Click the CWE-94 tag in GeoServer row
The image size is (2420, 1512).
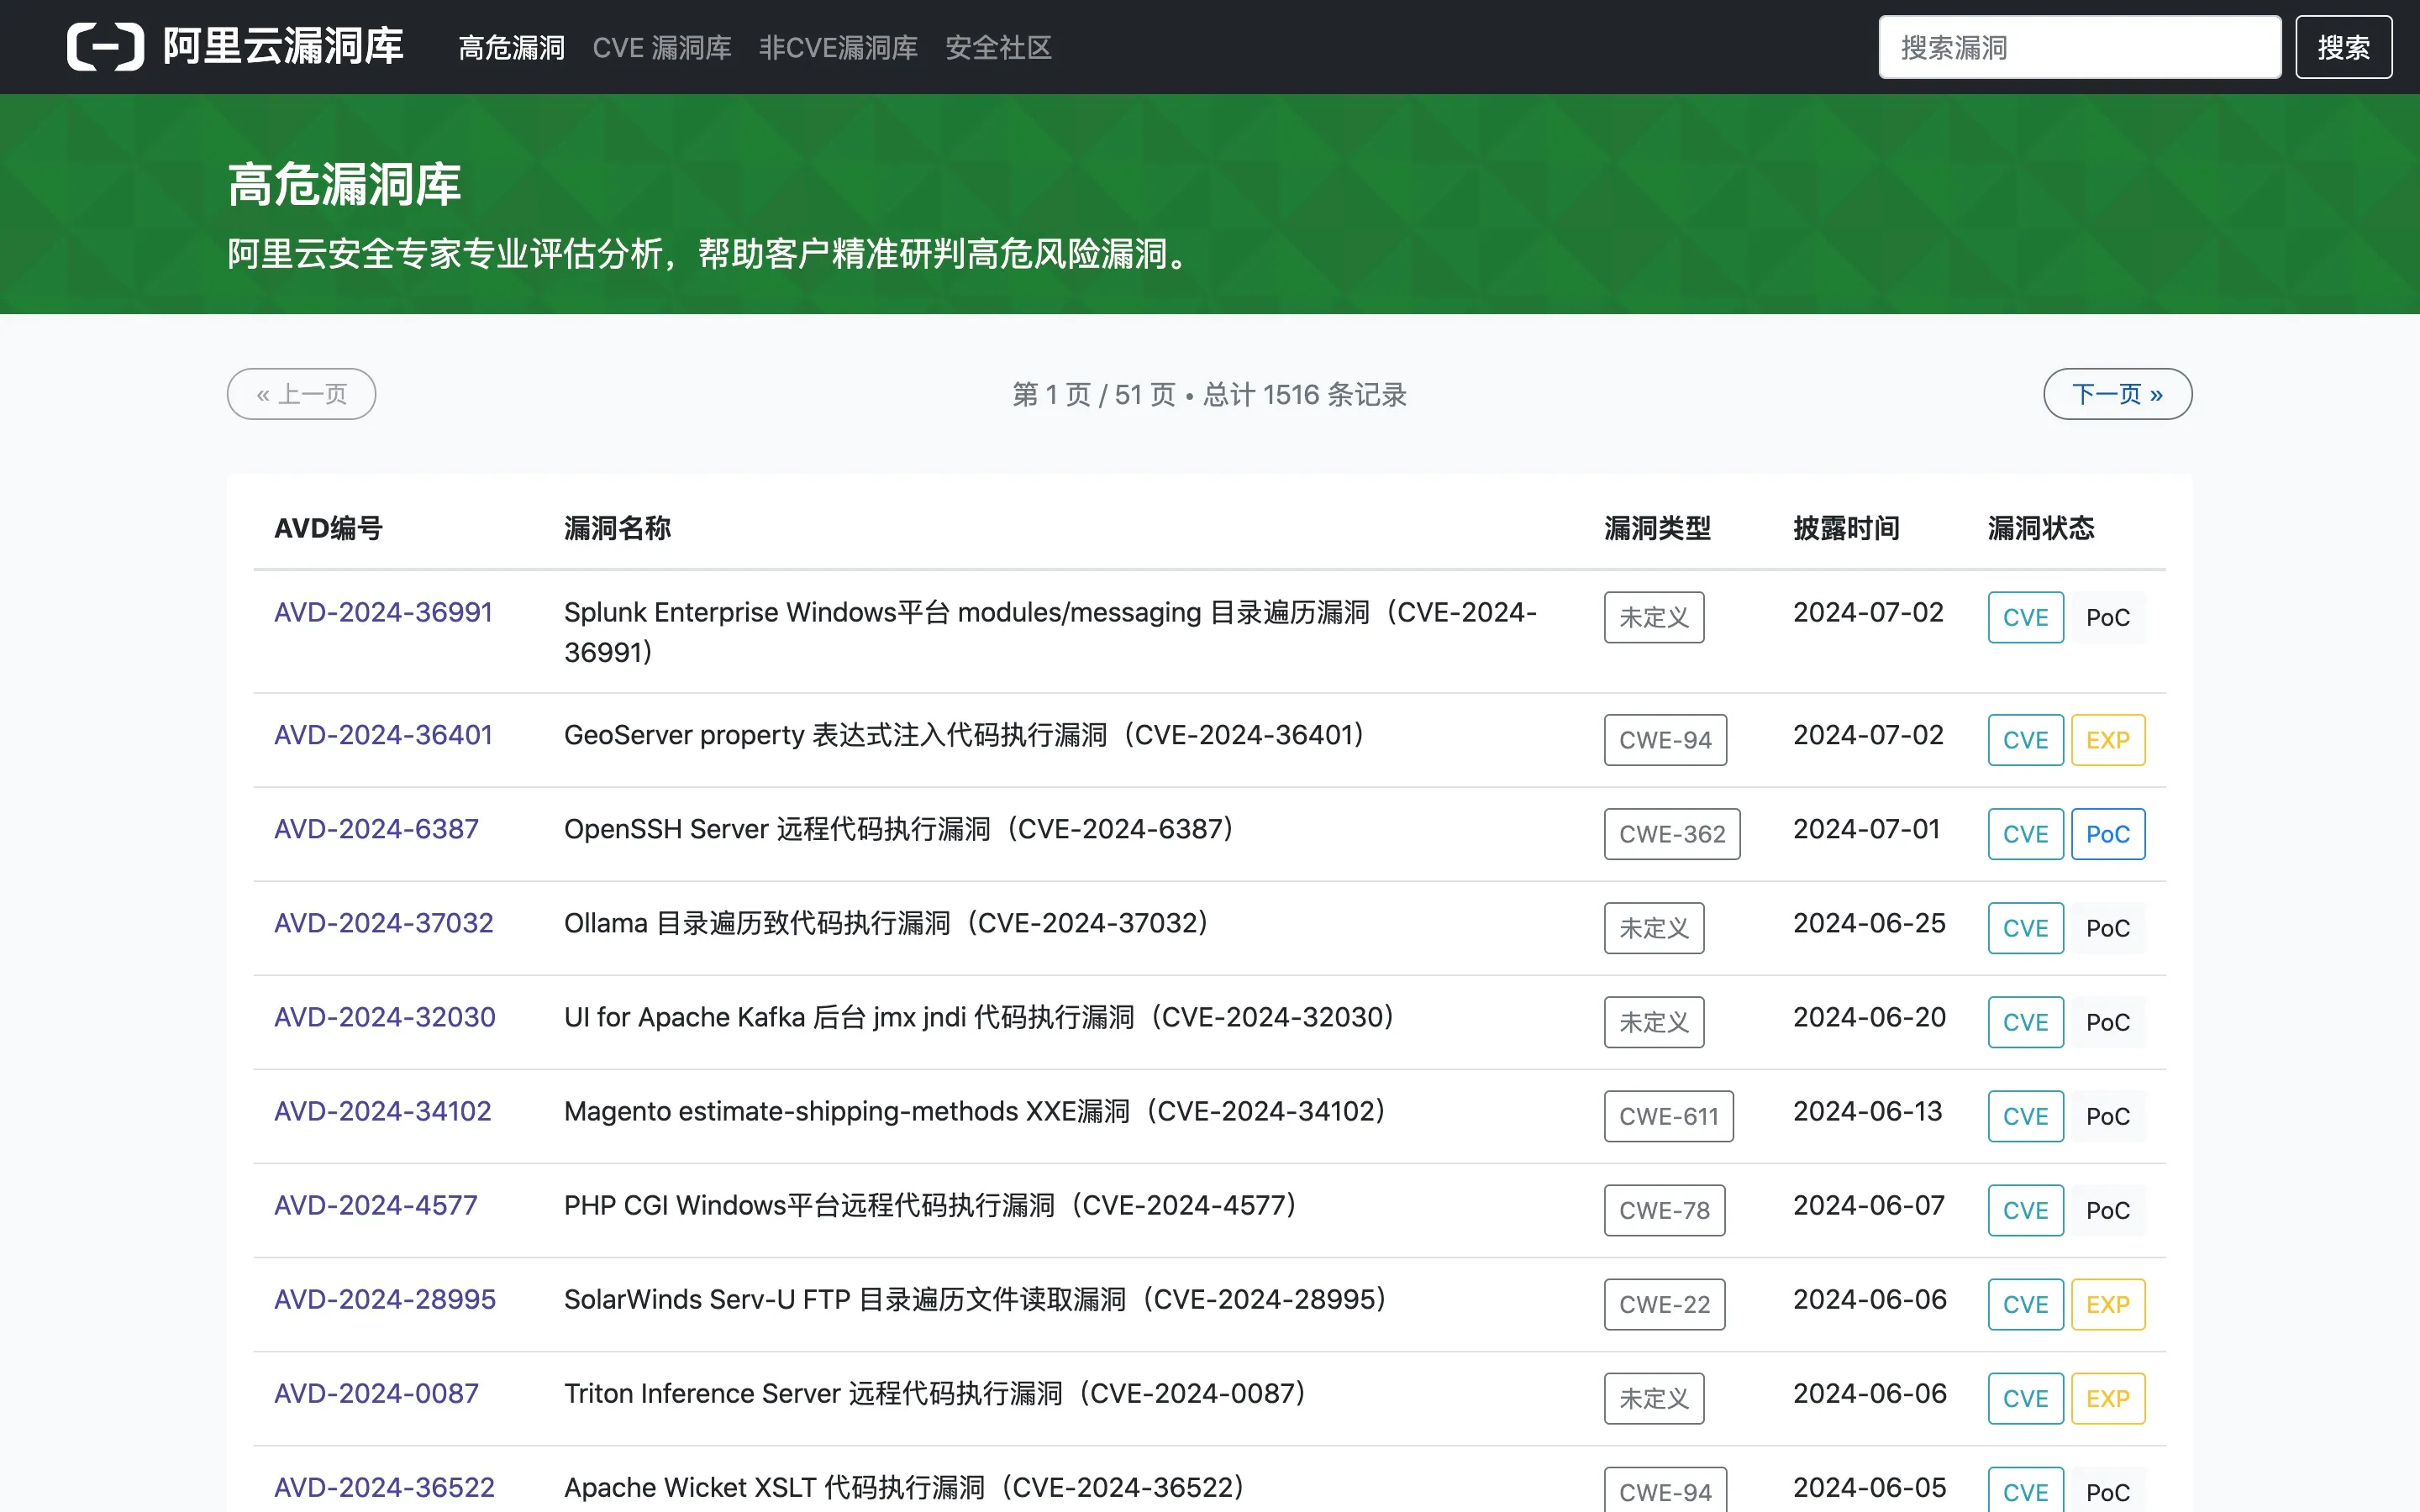pos(1665,740)
